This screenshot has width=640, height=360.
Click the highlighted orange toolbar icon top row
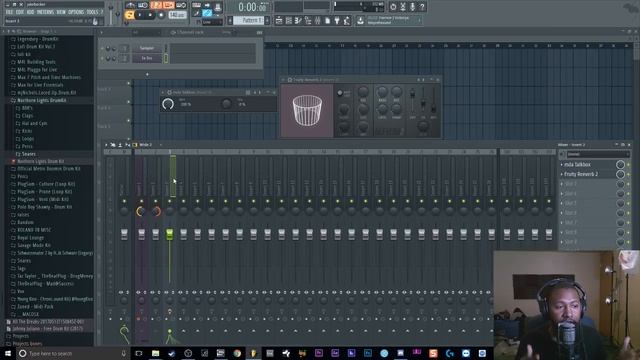[x=156, y=5]
